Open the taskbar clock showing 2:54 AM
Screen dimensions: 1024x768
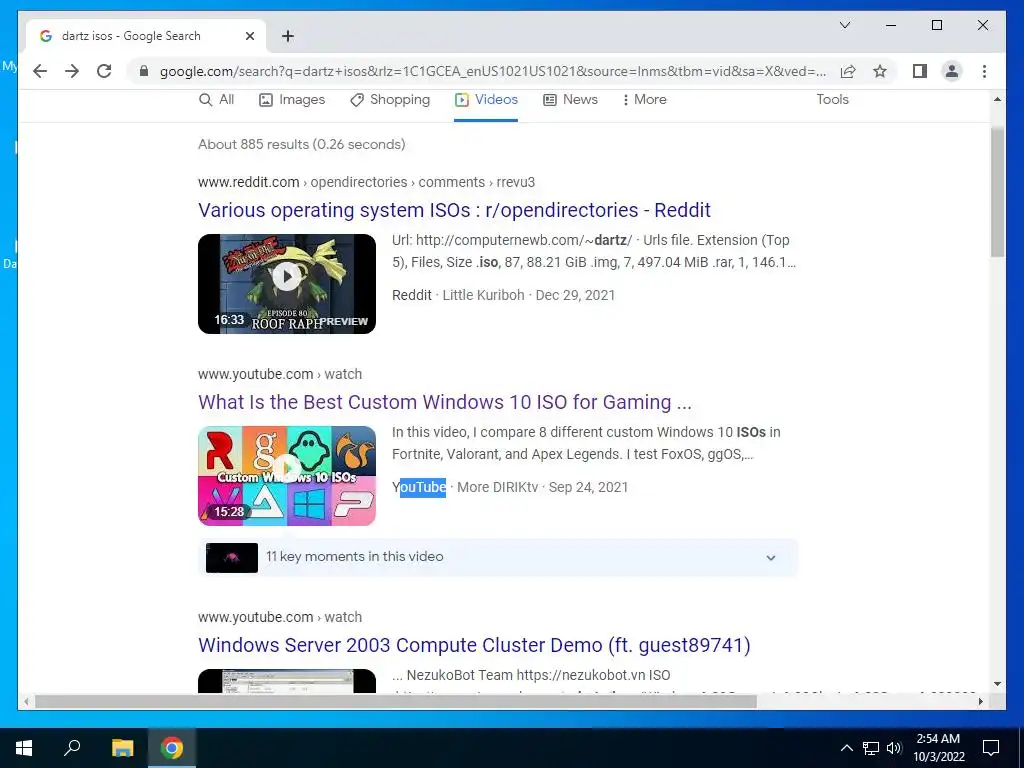point(938,748)
